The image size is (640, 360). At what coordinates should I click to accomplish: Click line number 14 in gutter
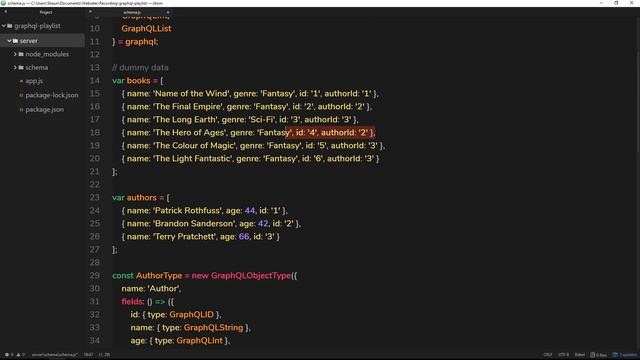[x=95, y=81]
